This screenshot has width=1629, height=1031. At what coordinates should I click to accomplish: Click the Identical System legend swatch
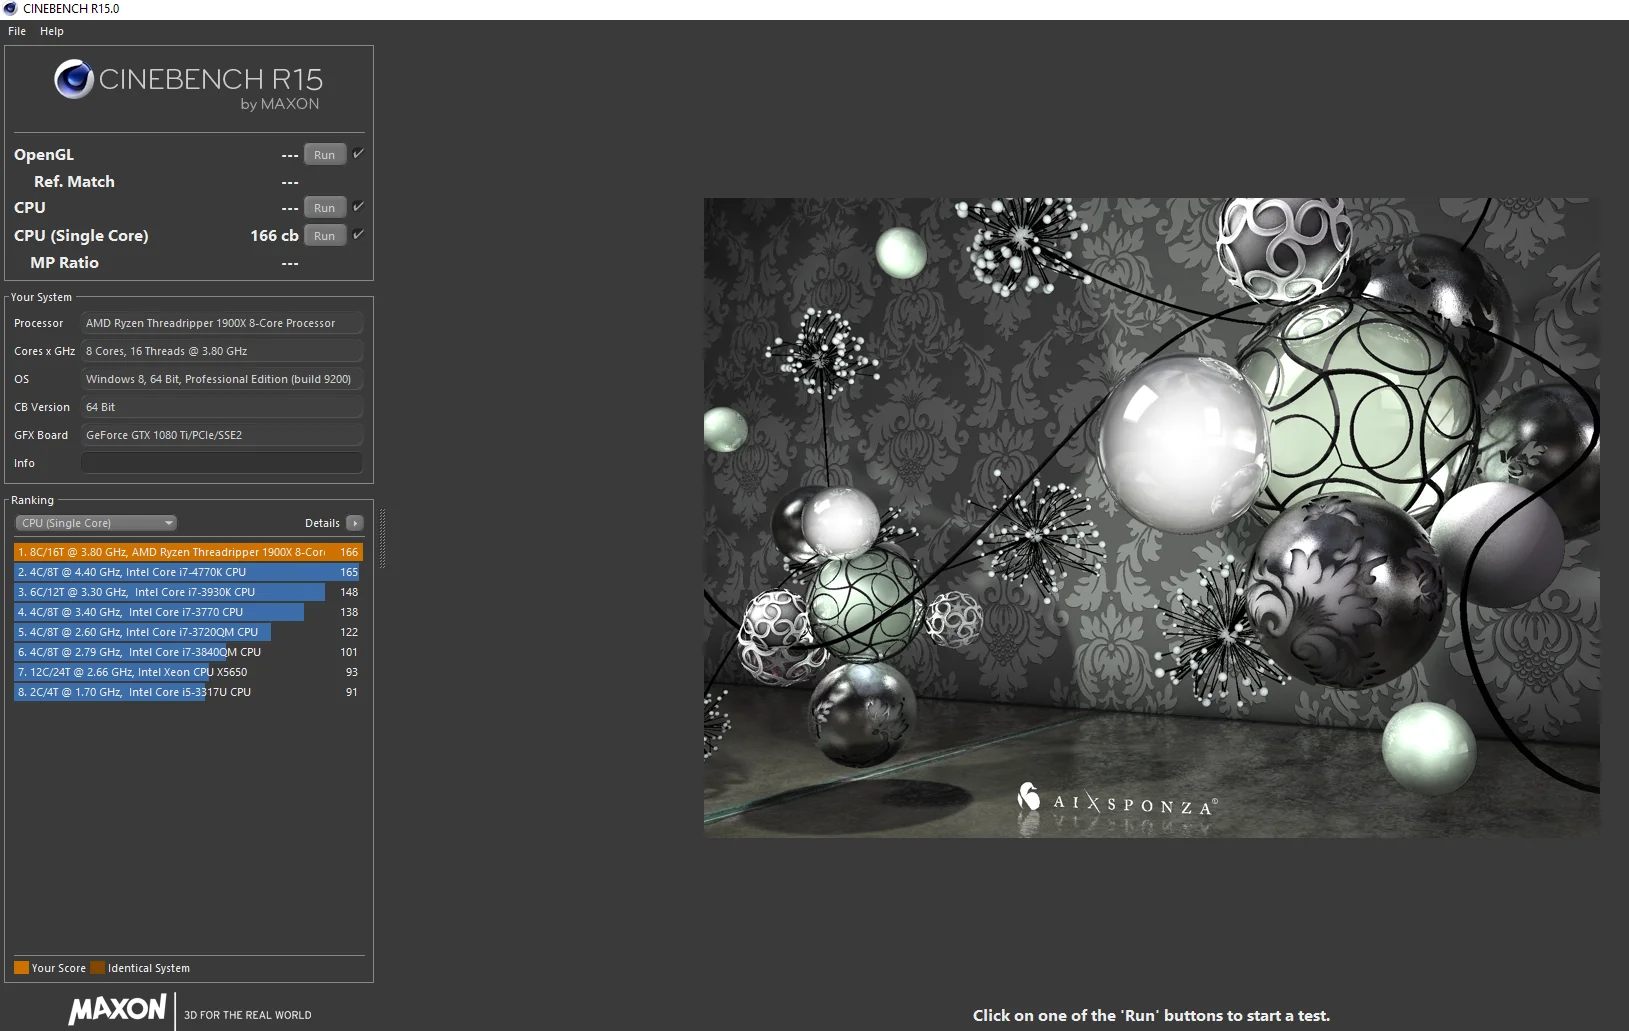click(x=97, y=968)
